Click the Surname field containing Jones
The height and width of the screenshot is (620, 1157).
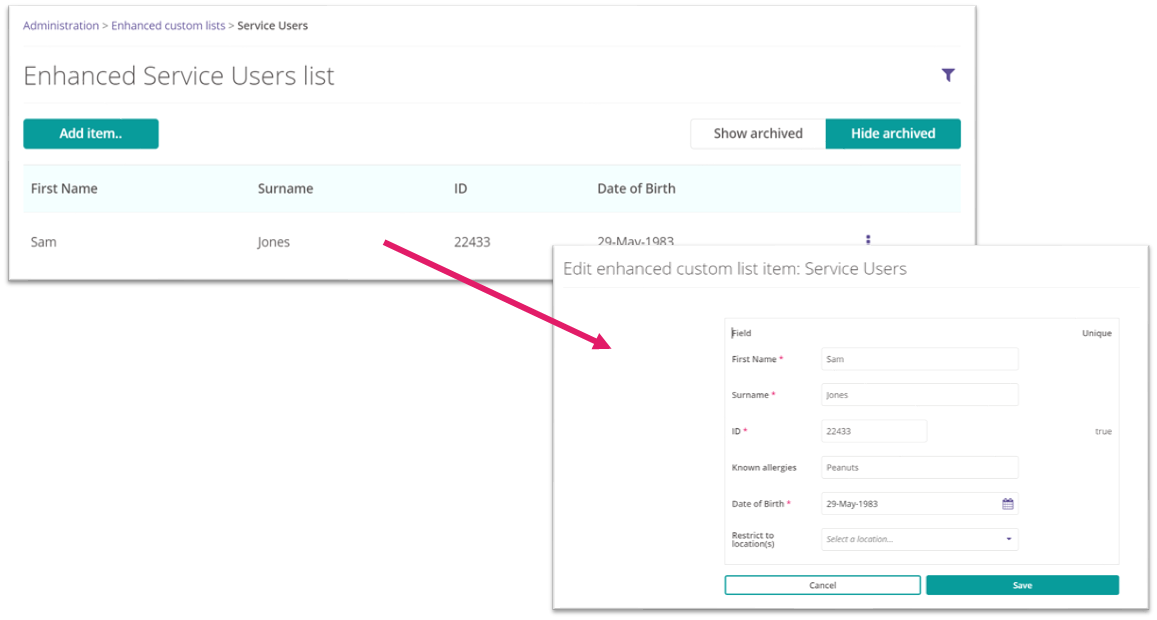pos(919,395)
